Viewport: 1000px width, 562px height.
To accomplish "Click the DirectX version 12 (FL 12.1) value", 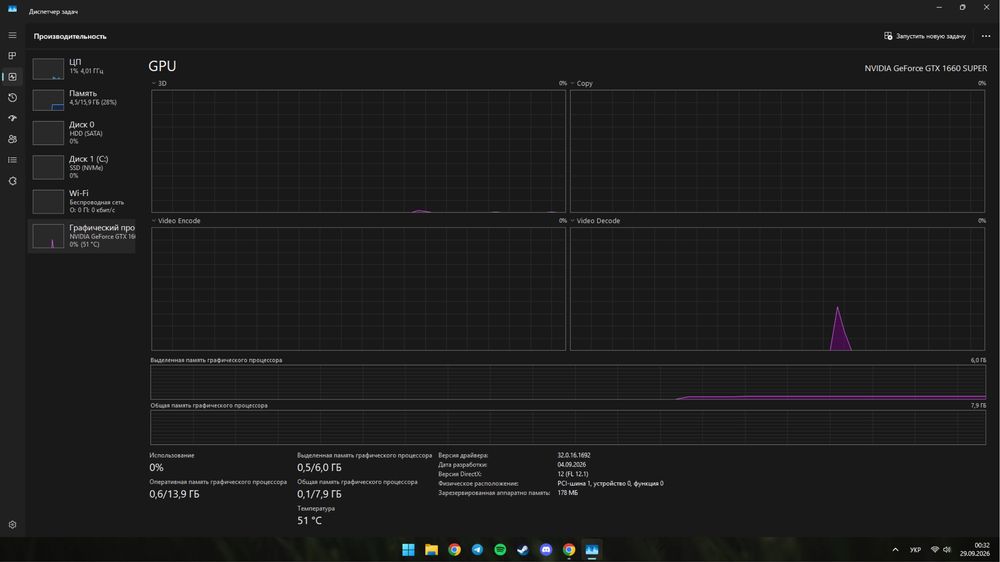I will [x=573, y=474].
